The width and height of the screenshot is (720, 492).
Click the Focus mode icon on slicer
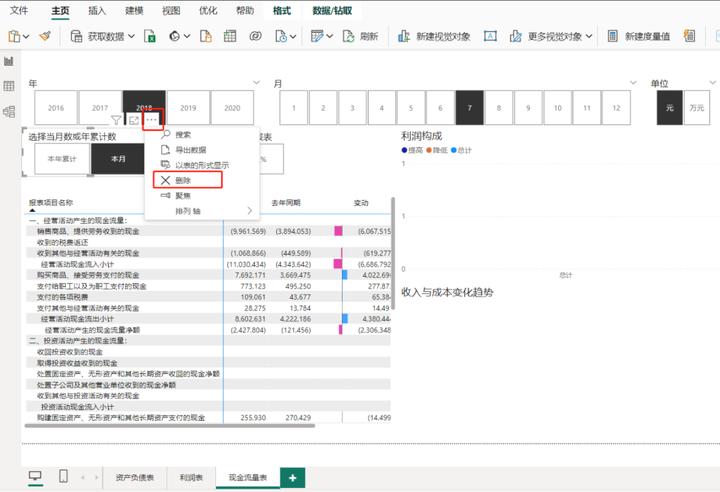pos(134,120)
